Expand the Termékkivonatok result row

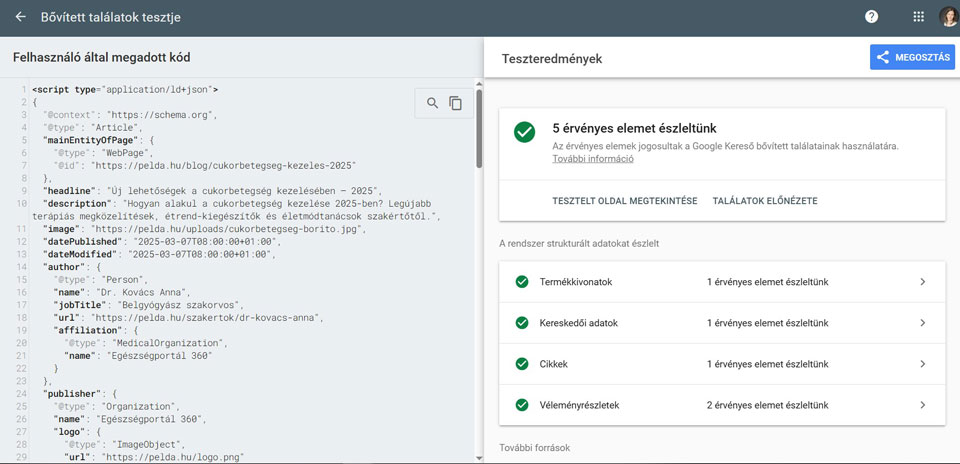722,282
